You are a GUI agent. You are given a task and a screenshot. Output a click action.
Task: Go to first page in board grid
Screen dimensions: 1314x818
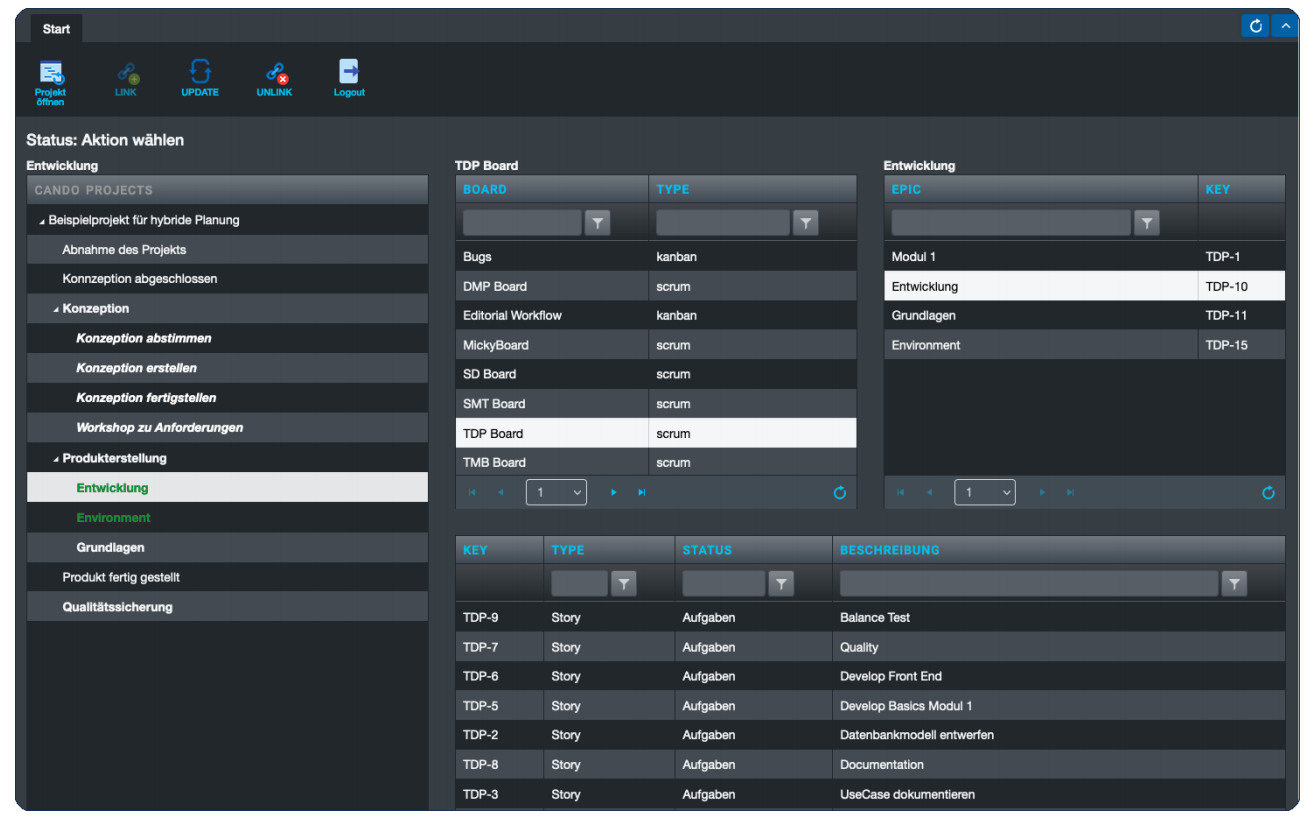coord(472,492)
